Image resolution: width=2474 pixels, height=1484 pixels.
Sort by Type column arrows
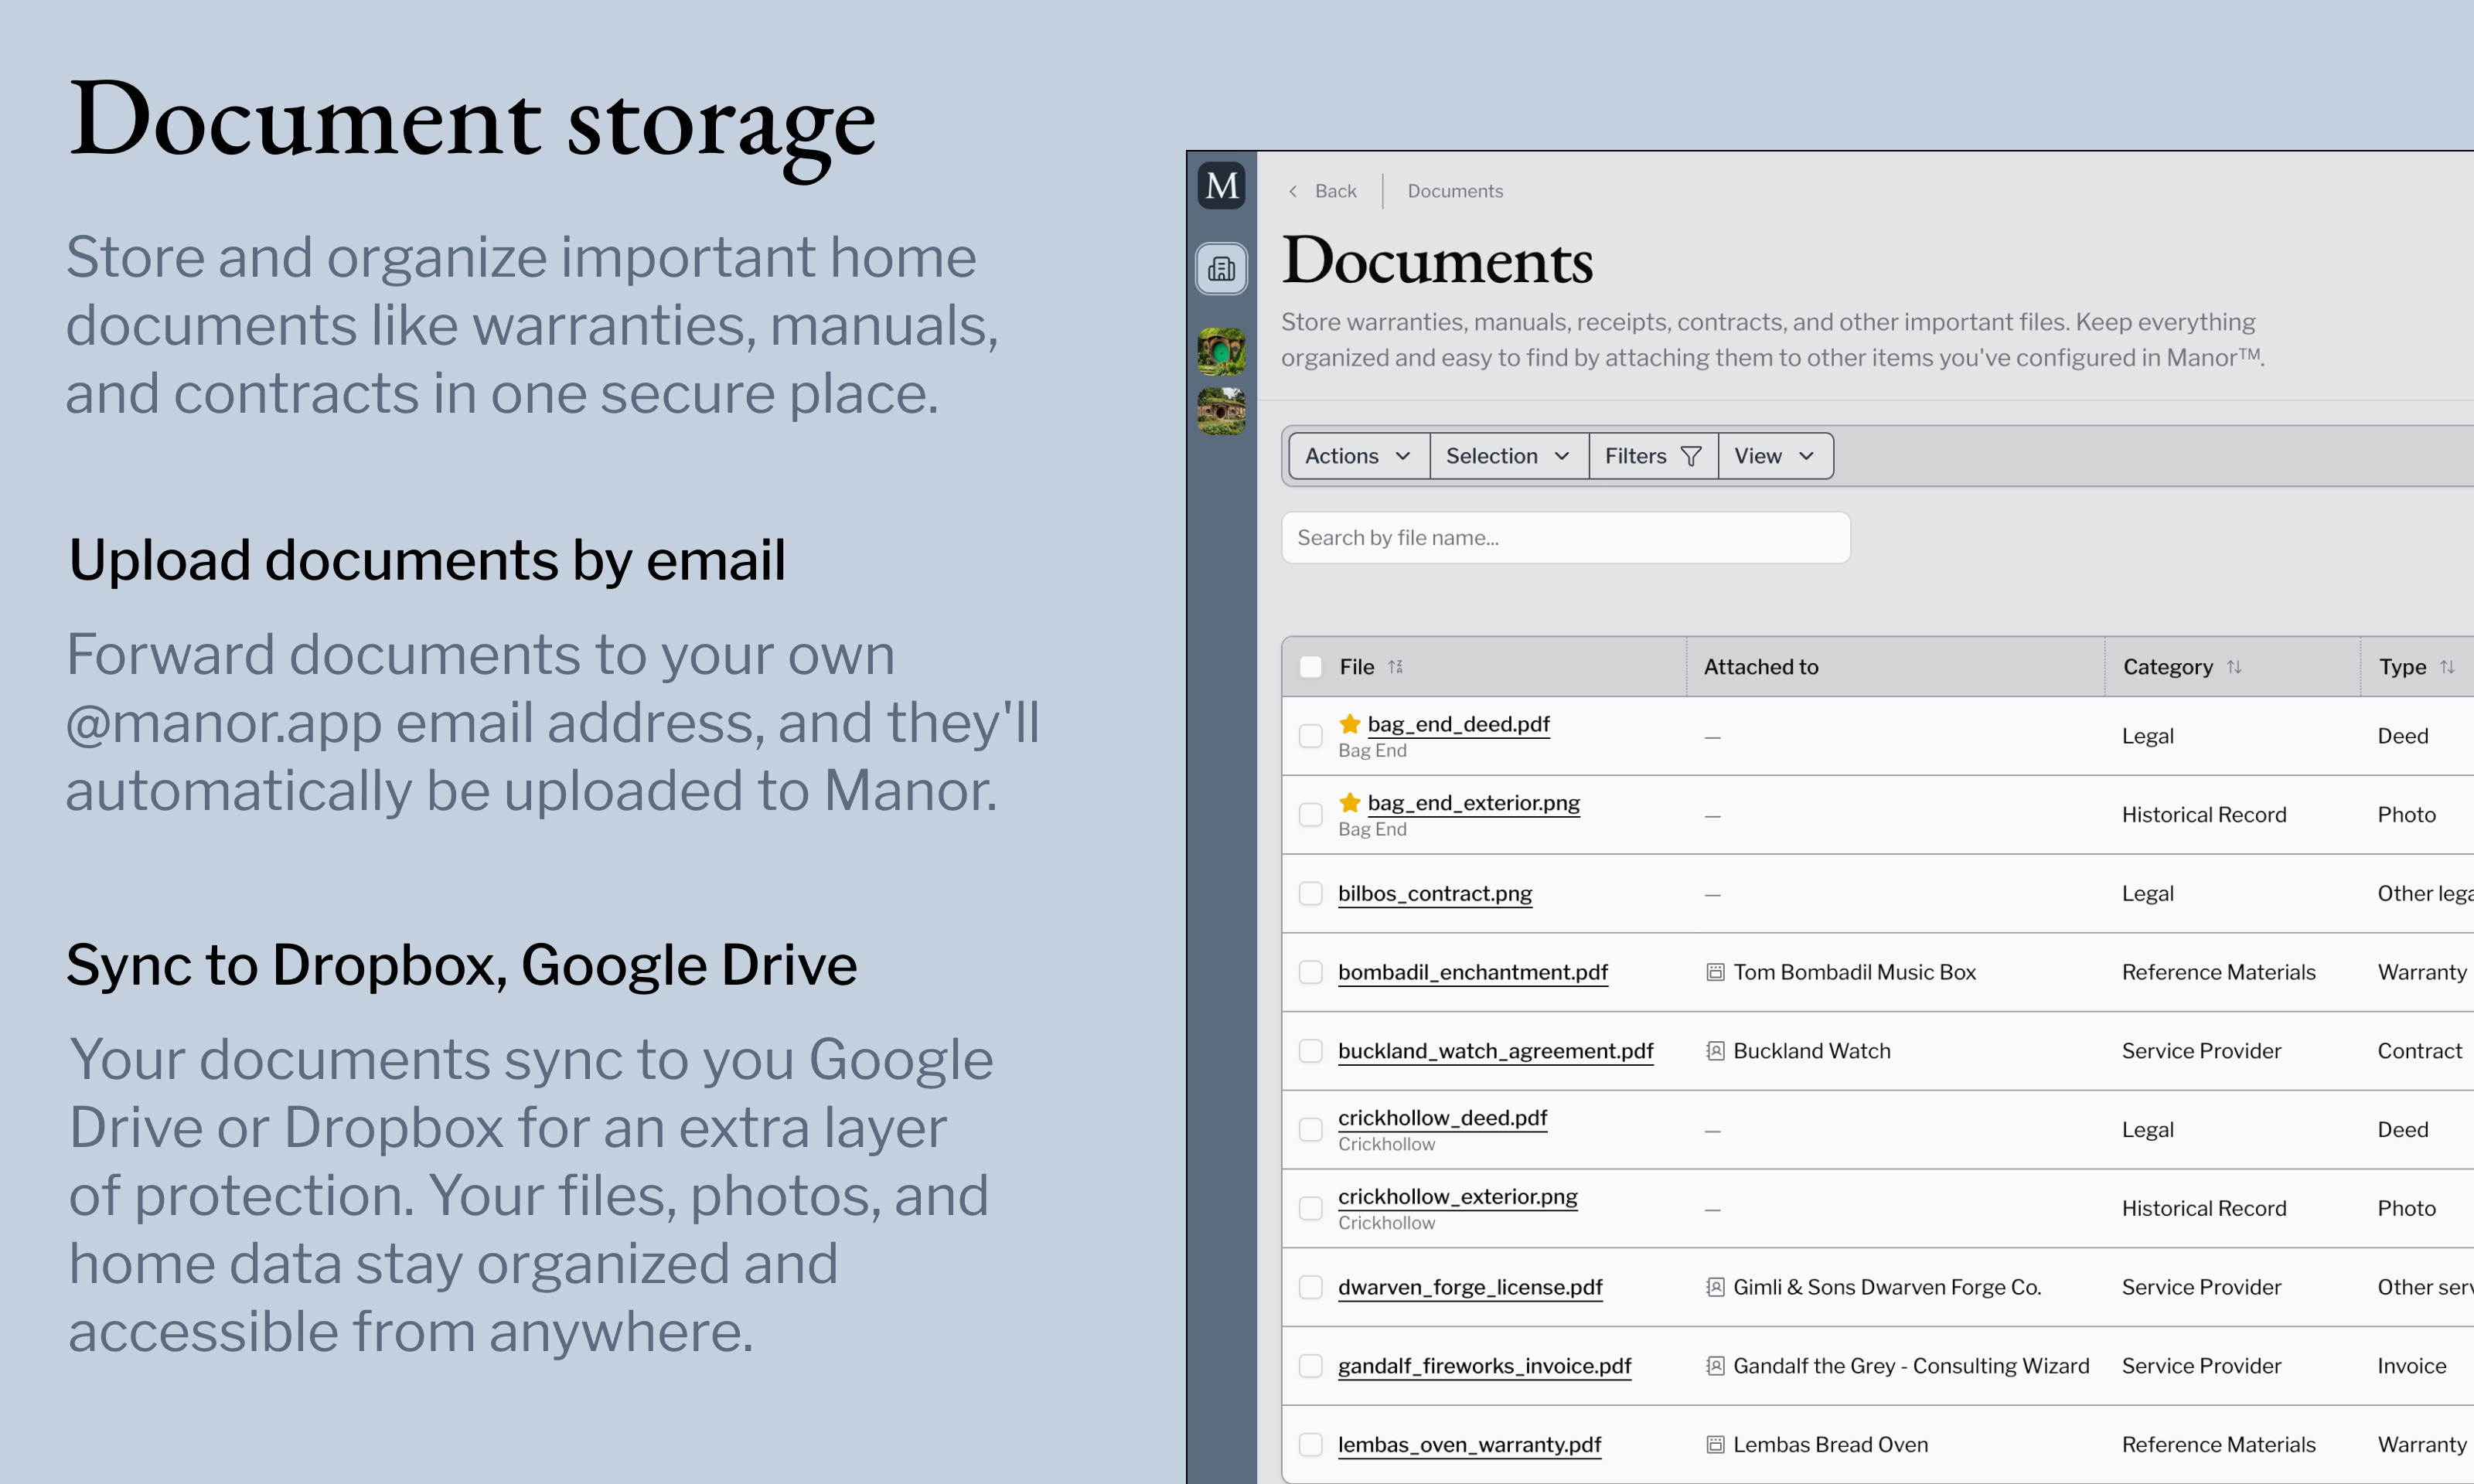tap(2447, 667)
